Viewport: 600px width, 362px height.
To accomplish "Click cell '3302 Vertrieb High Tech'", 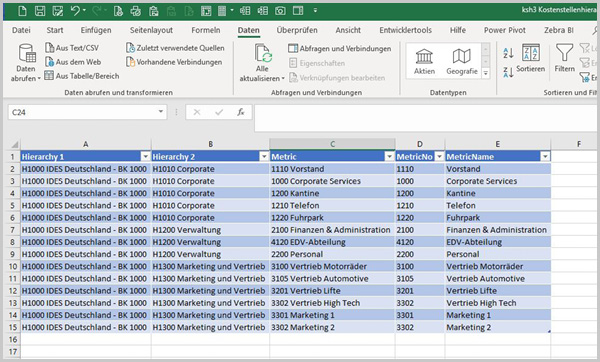I will click(332, 303).
